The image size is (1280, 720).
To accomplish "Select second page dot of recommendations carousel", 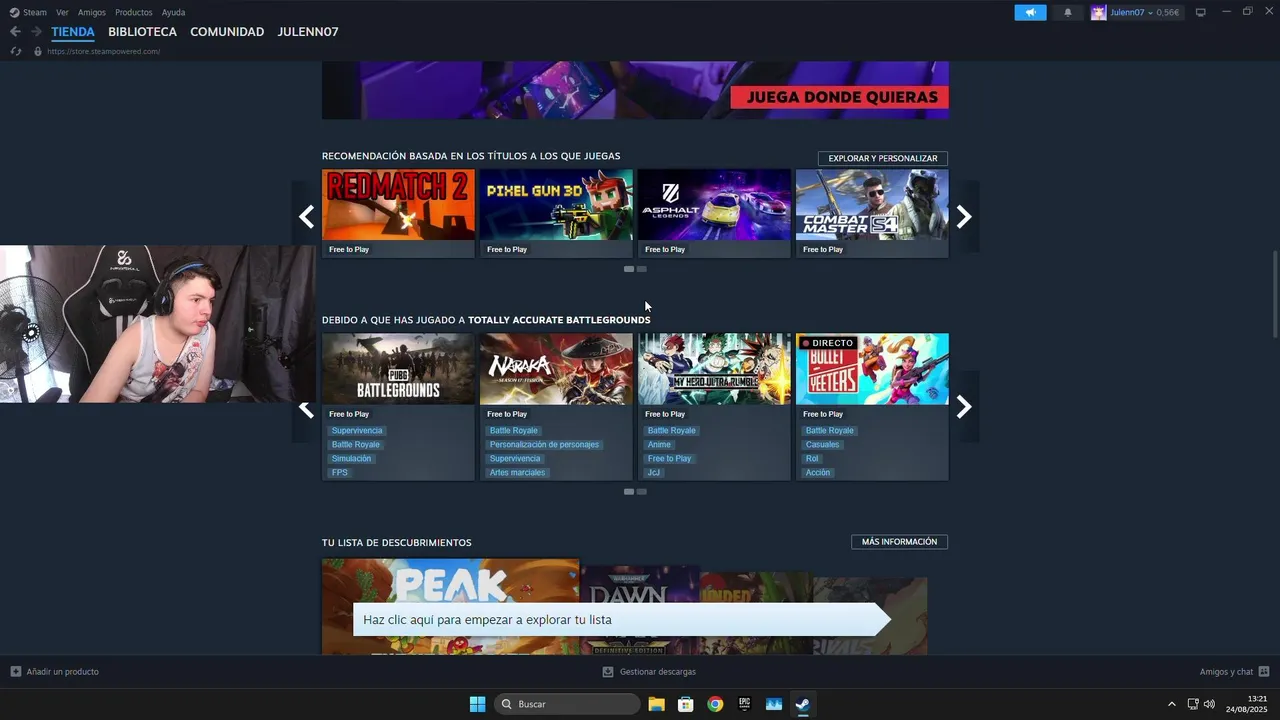I will tap(642, 269).
